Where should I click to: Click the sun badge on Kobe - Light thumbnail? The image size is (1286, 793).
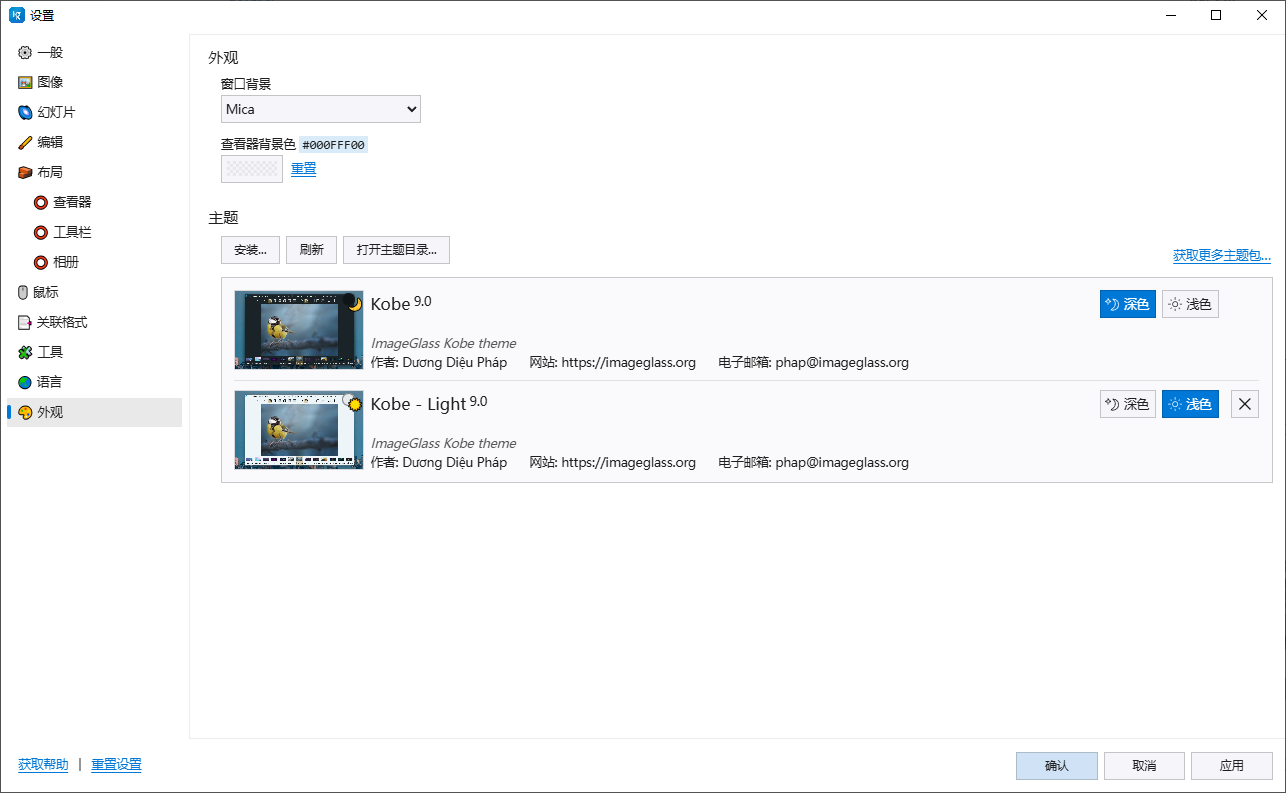click(354, 402)
